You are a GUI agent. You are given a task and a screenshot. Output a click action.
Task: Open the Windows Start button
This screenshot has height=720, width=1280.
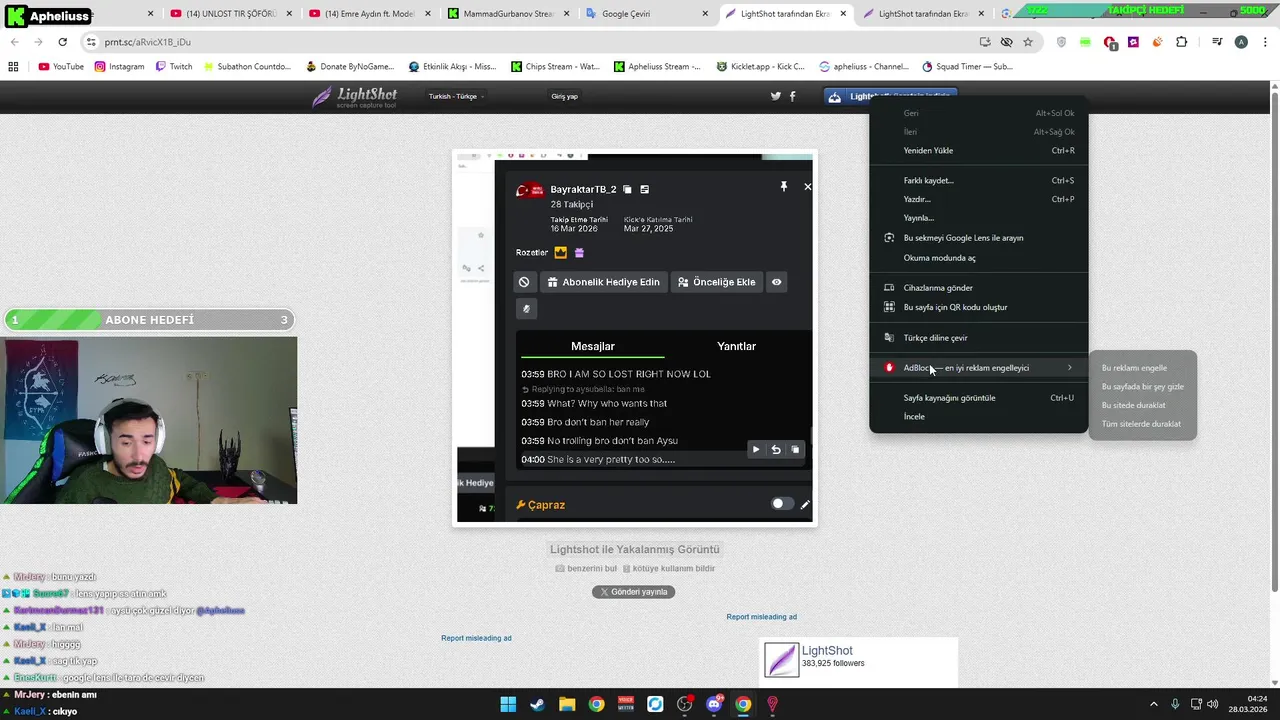[508, 704]
